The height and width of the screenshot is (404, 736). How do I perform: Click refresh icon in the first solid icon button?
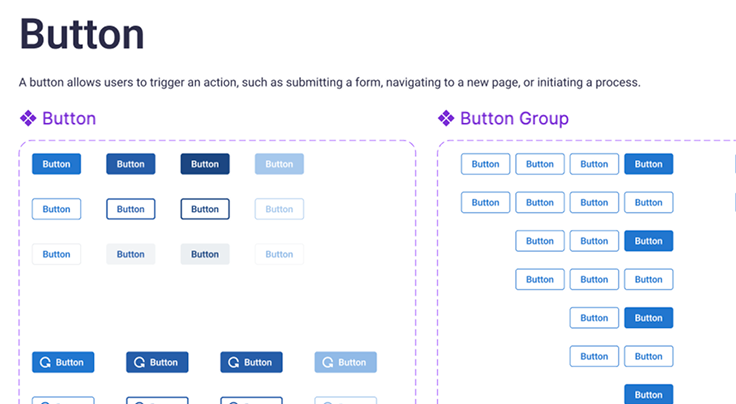coord(46,362)
